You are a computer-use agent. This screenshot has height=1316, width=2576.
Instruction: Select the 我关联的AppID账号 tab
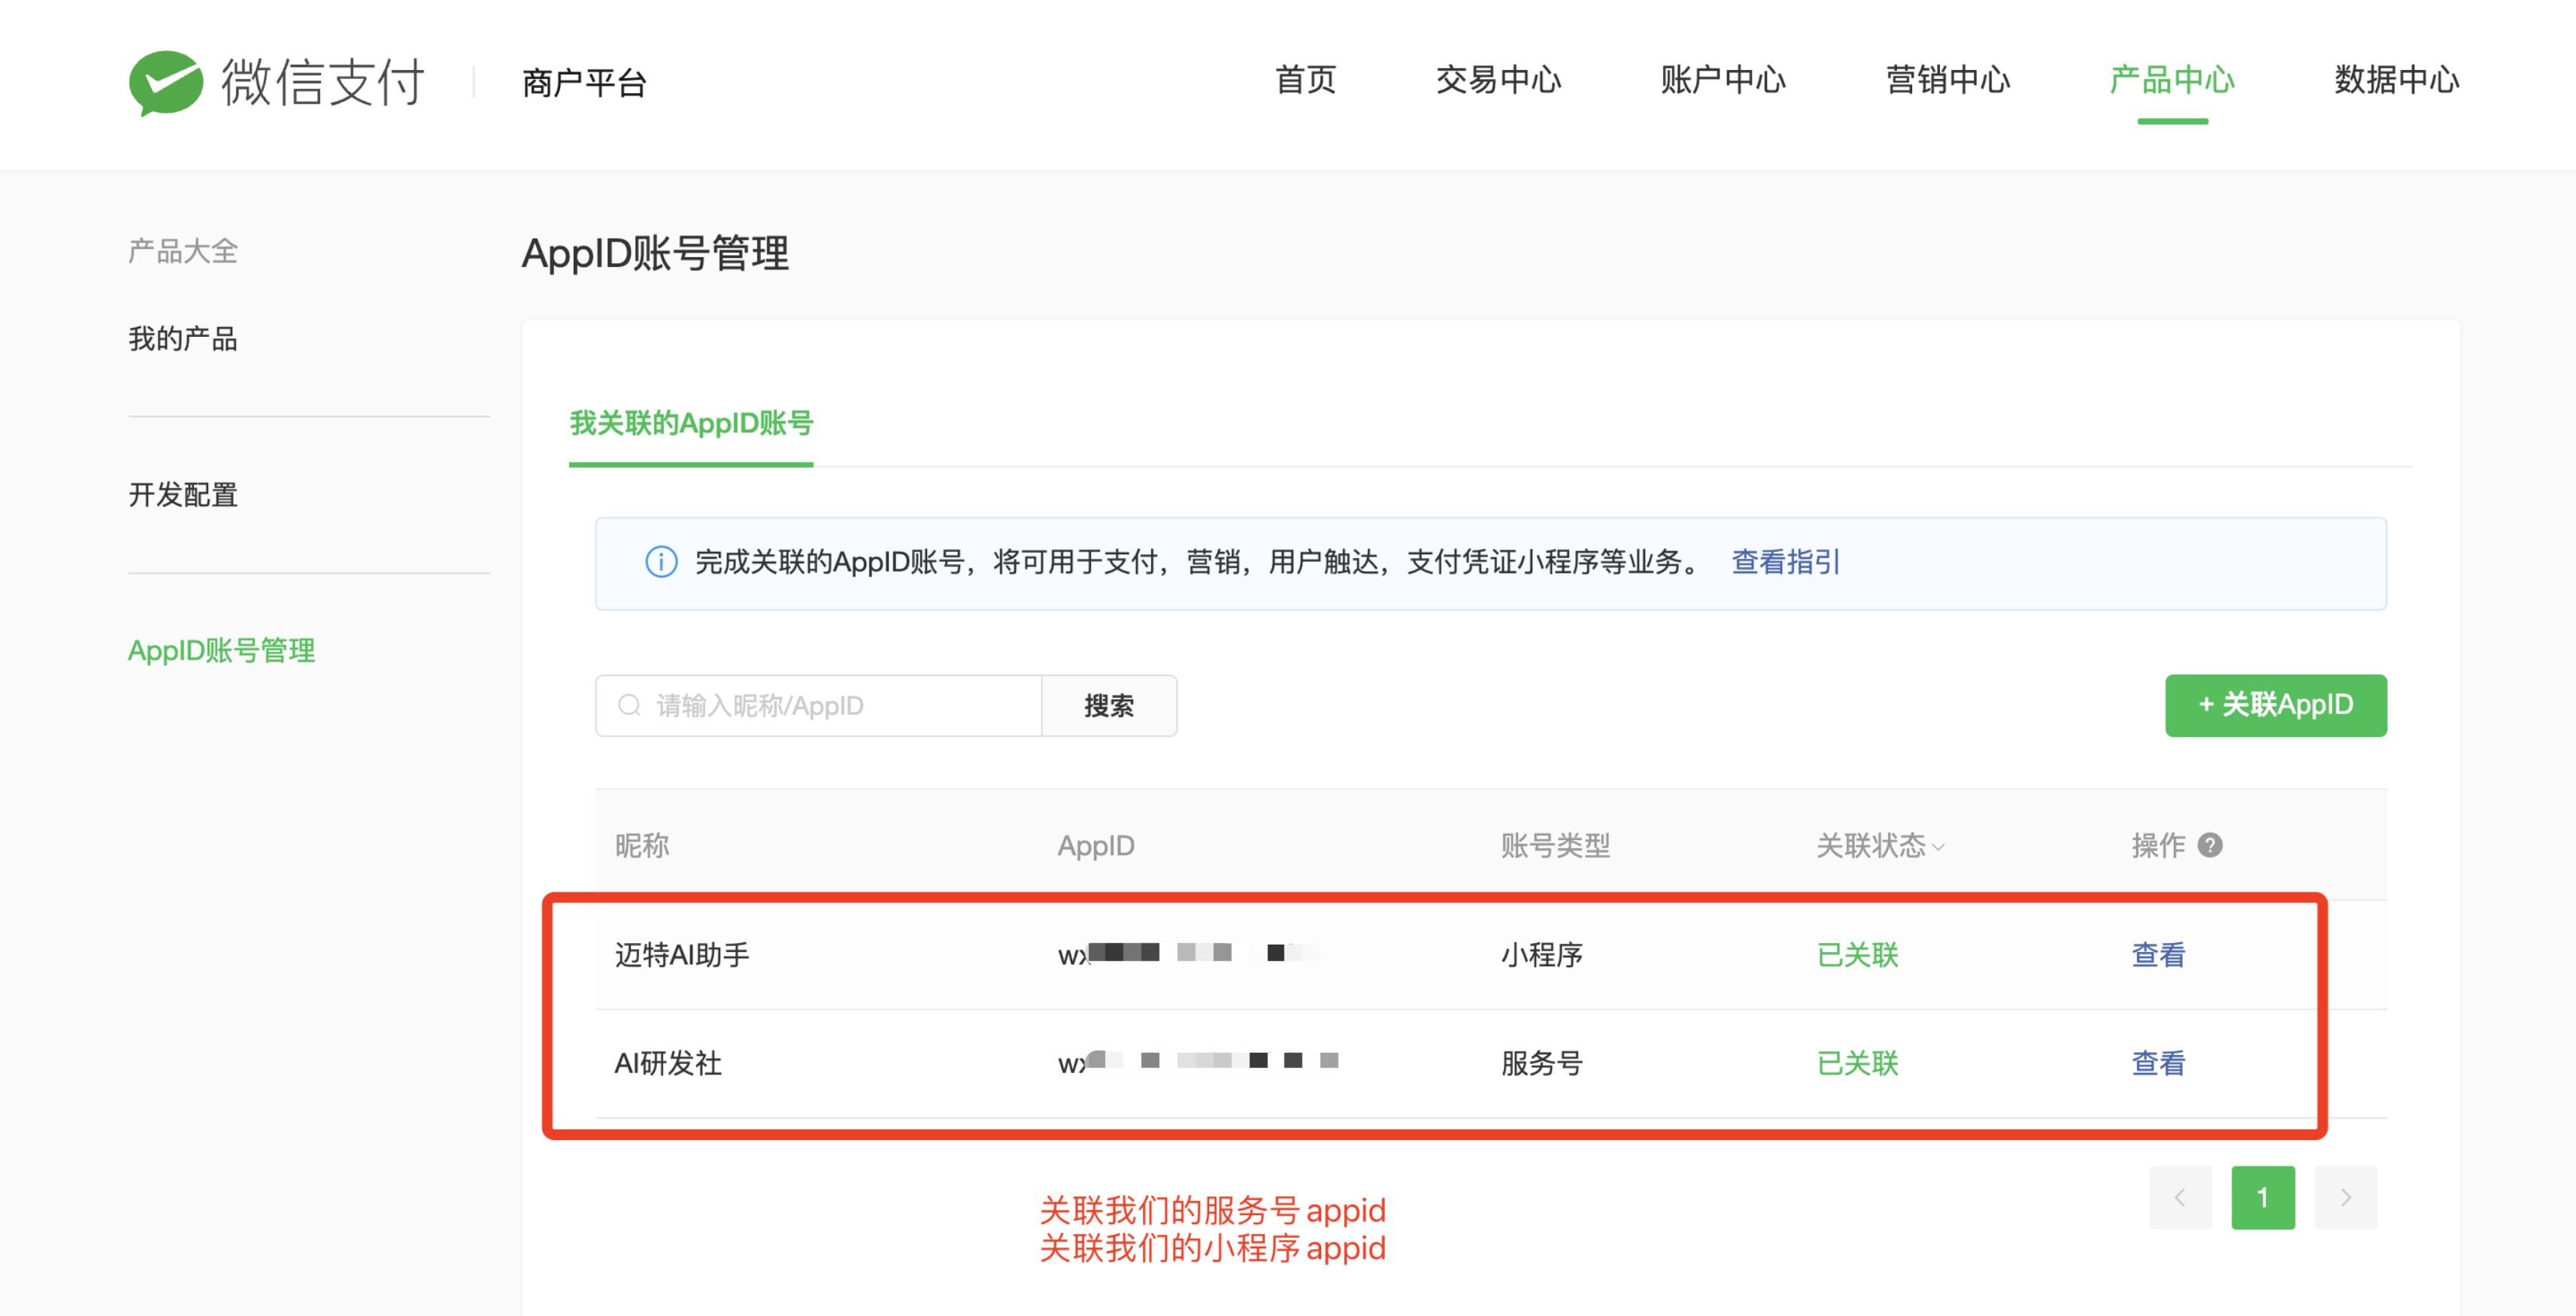coord(690,425)
